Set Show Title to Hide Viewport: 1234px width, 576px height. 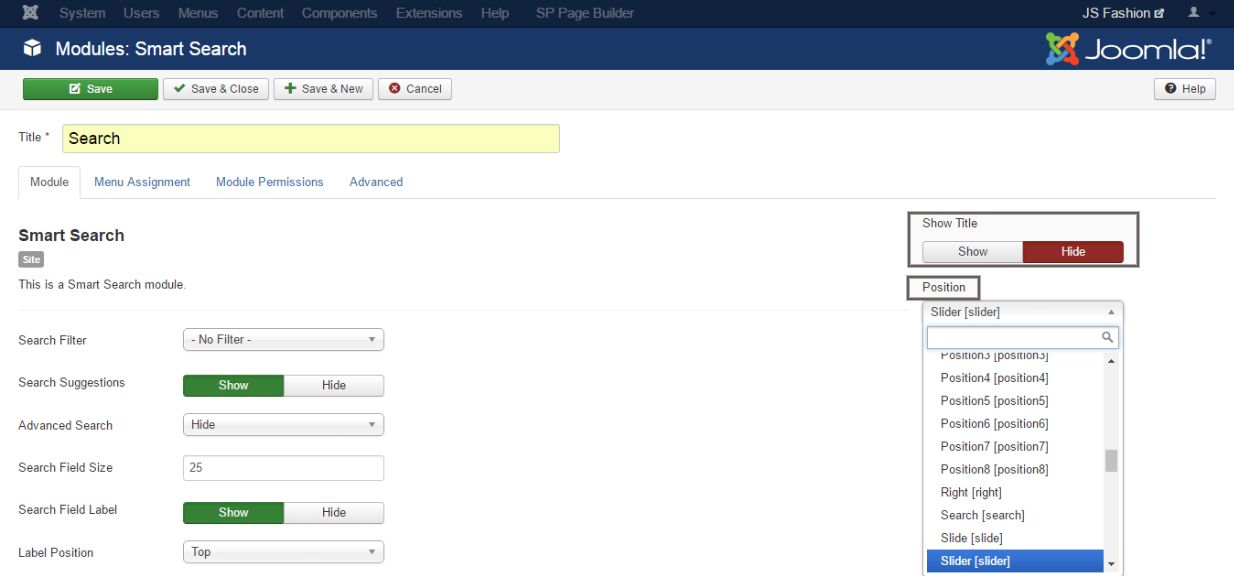[x=1073, y=252]
